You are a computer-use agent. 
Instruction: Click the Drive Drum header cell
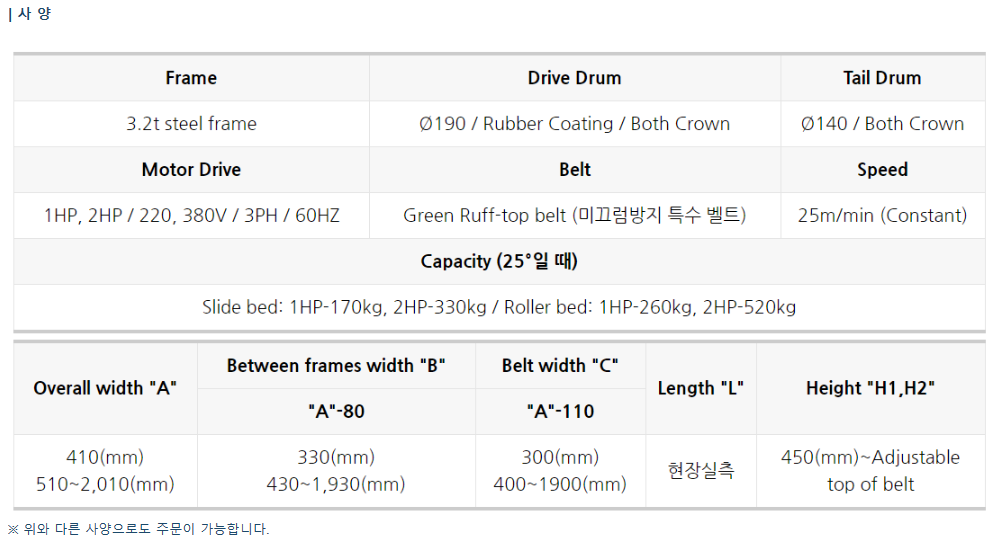574,78
